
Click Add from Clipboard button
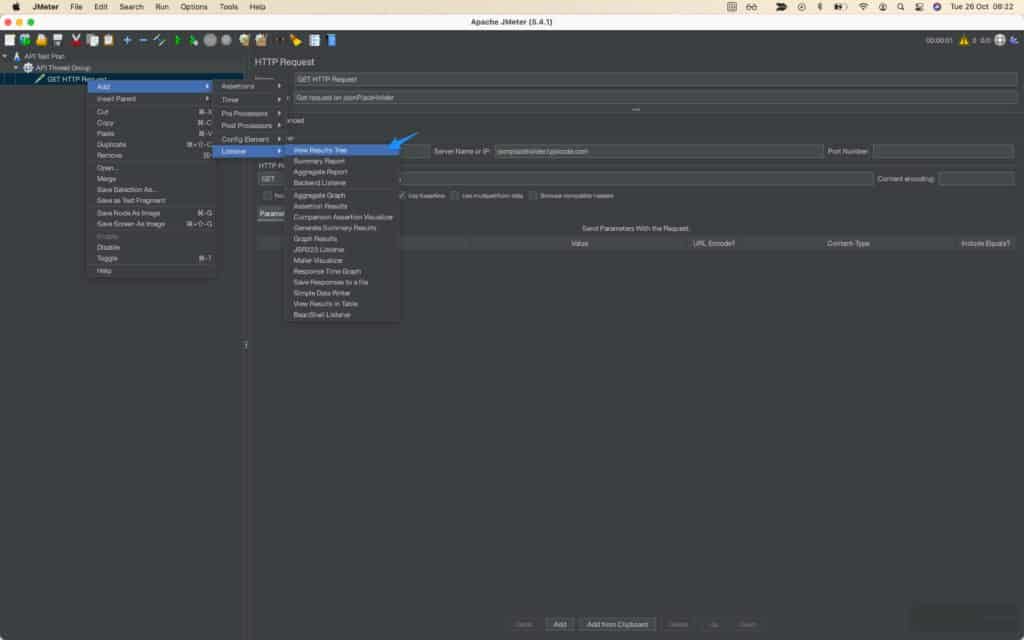(617, 624)
